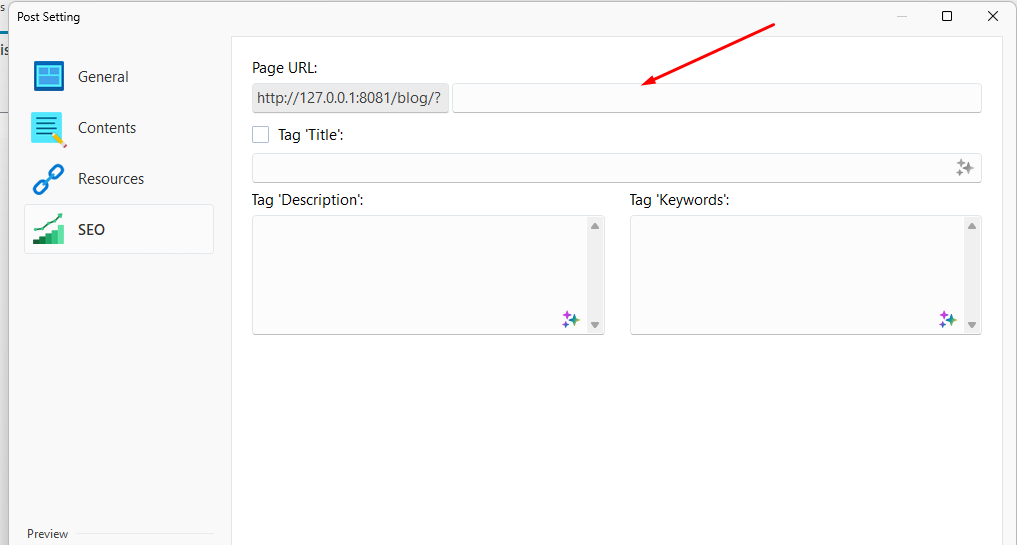The width and height of the screenshot is (1017, 545).
Task: Click the General section icon
Action: [48, 77]
